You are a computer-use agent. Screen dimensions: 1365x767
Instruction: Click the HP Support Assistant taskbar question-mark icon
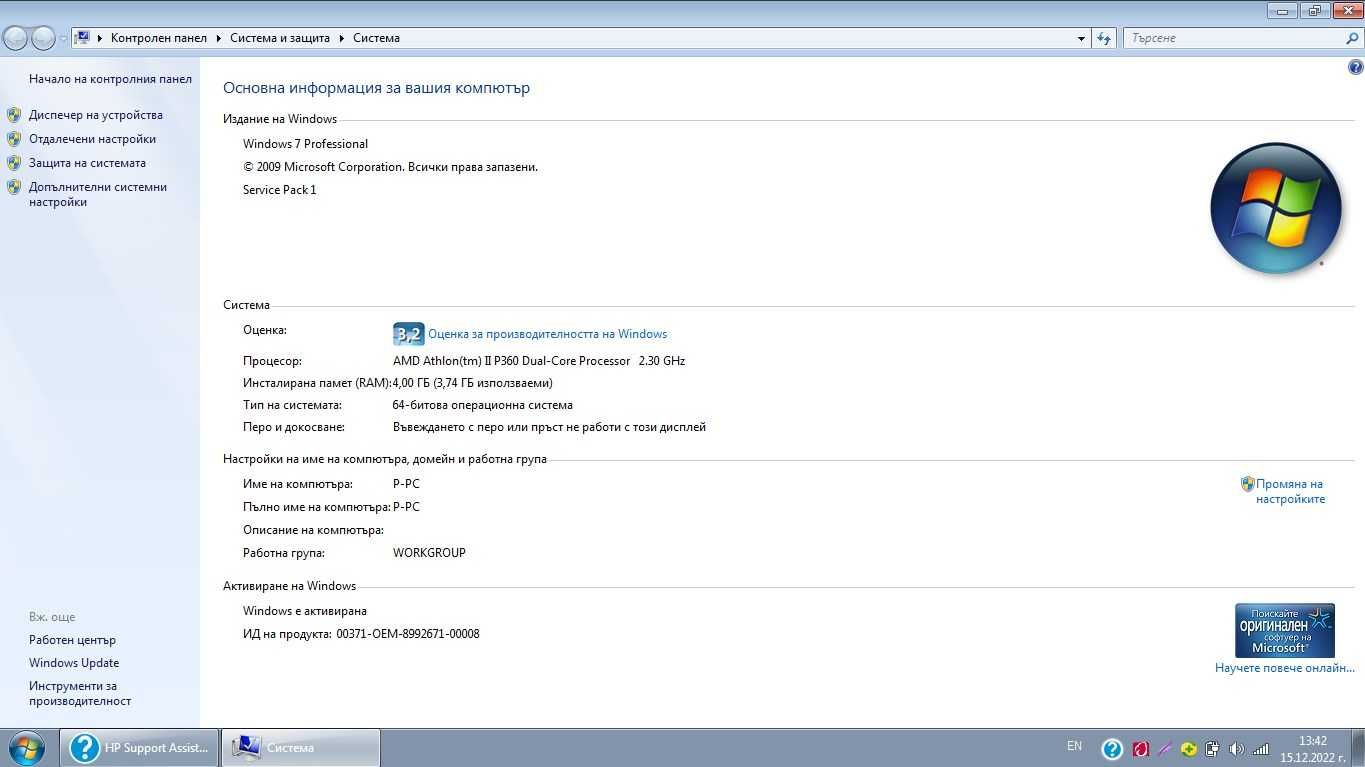(86, 747)
